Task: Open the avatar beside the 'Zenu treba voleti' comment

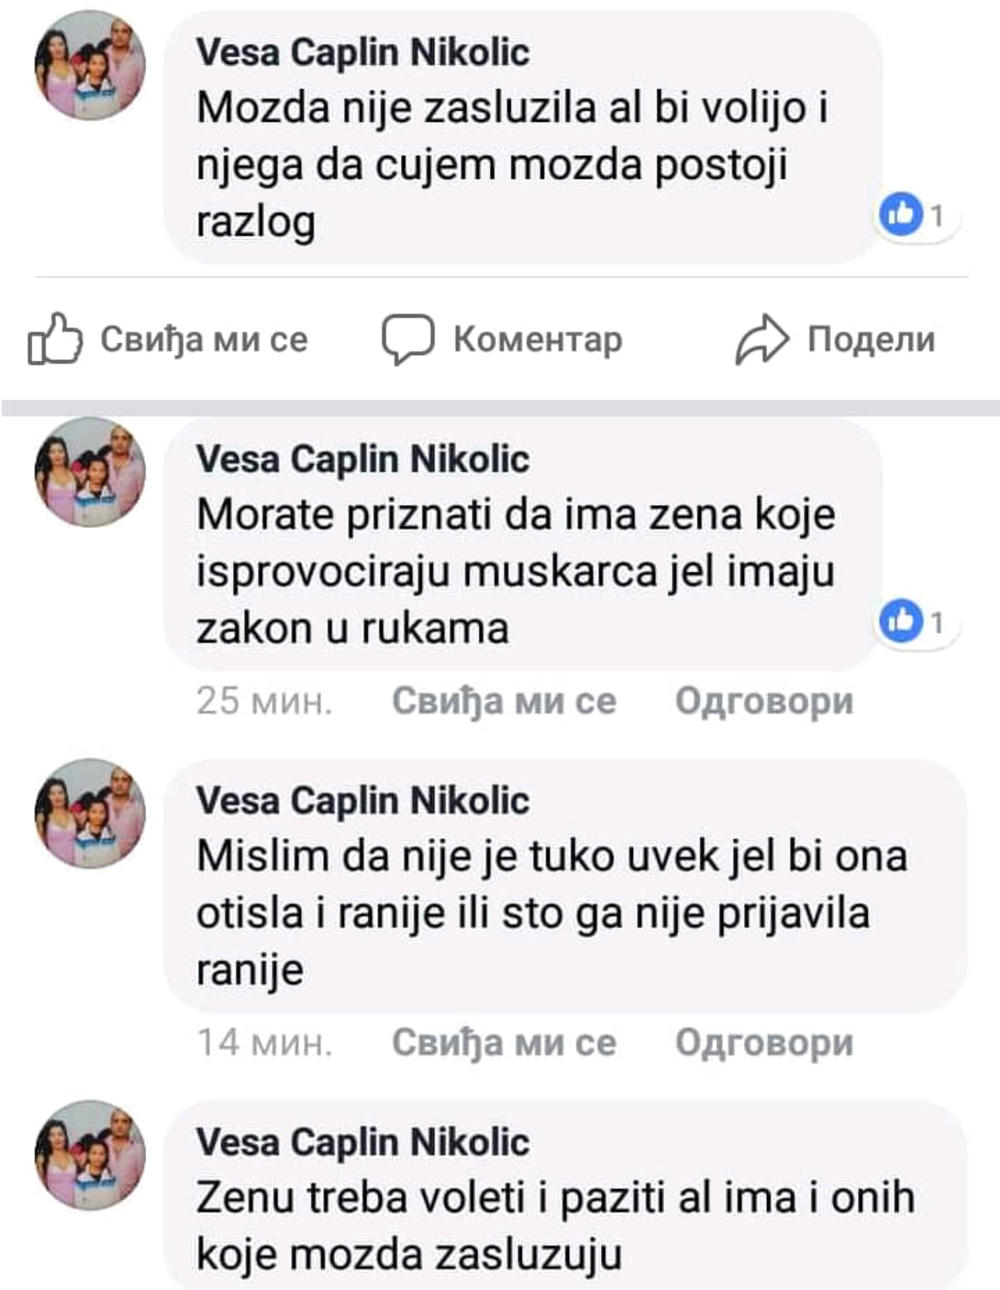Action: (91, 1155)
